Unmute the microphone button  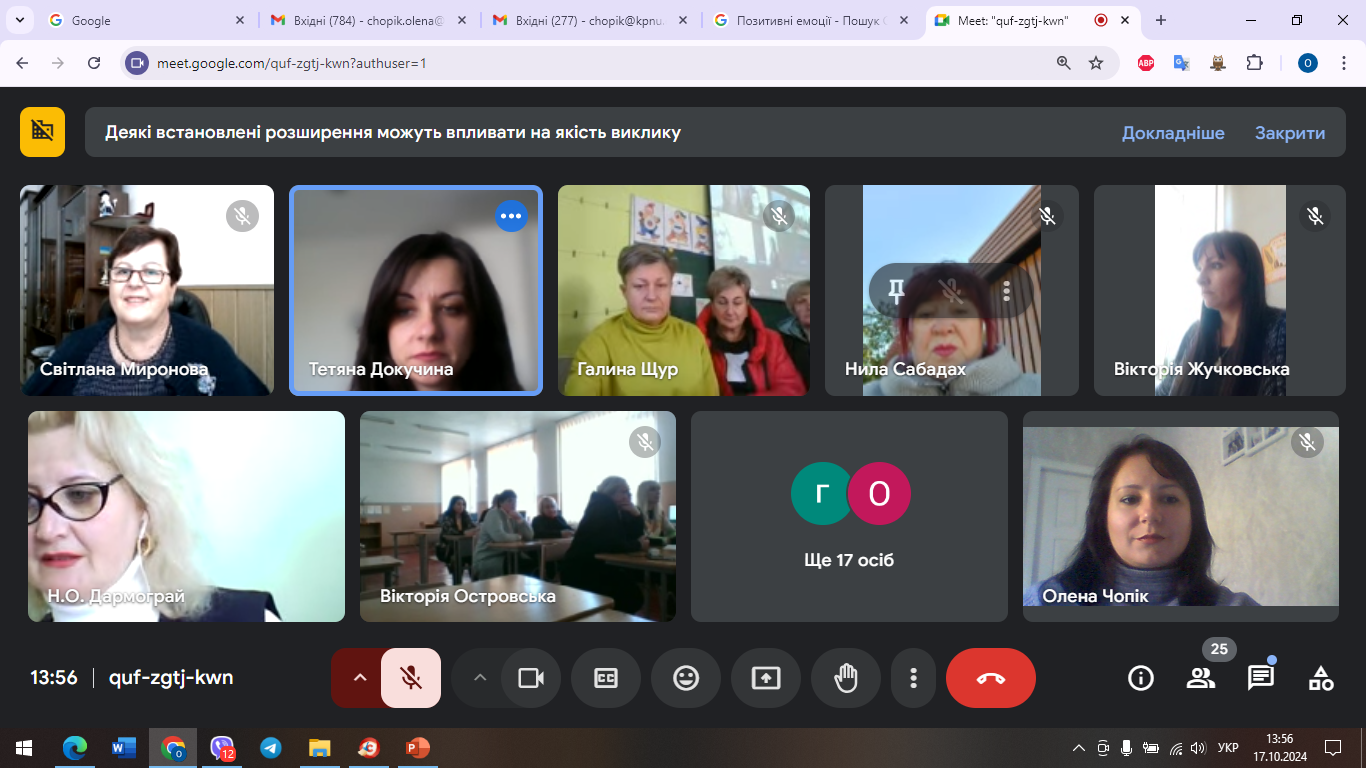(411, 678)
